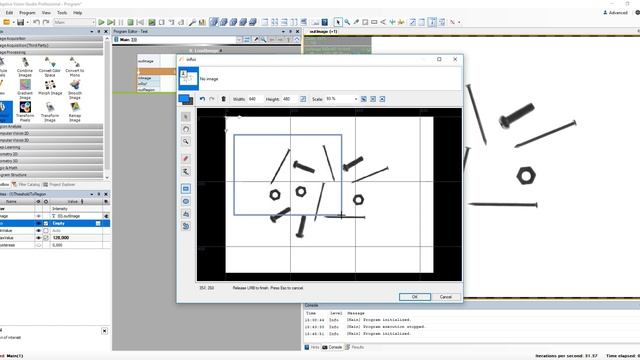Toggle eye visibility in the 0,000 row
Viewport: 640px width, 360px height.
[x=39, y=245]
